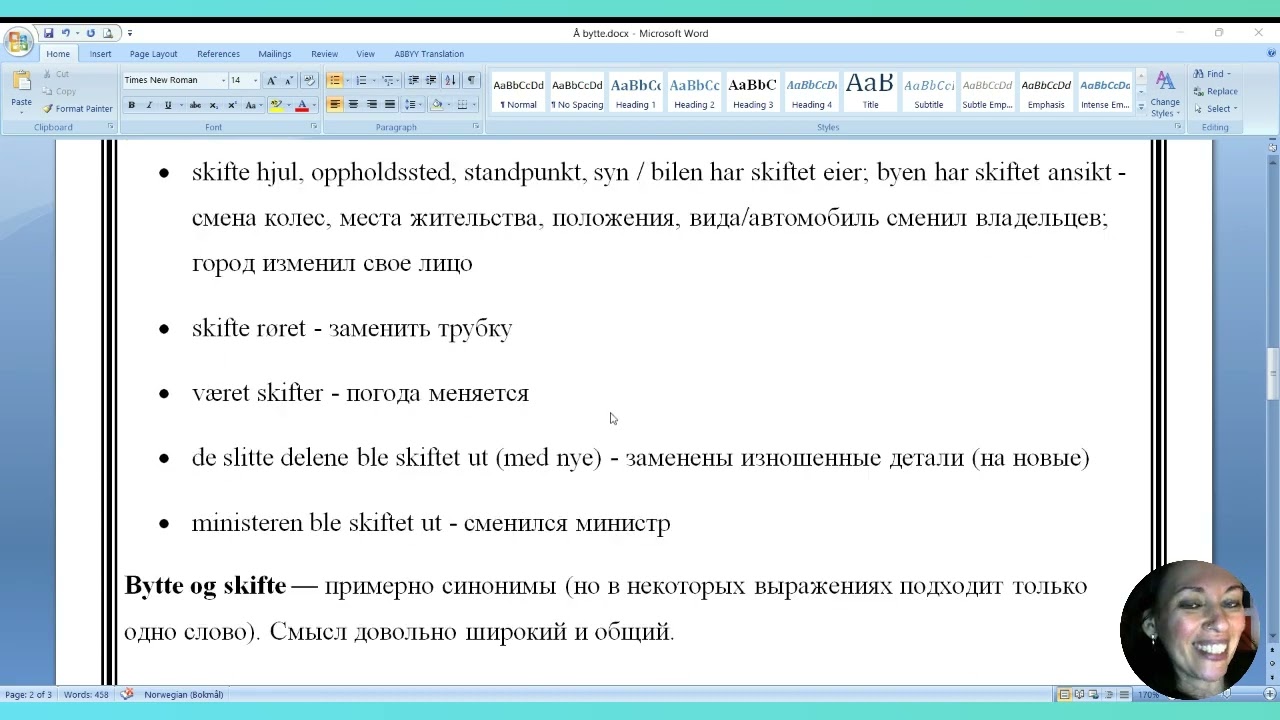Toggle Bold formatting
Viewport: 1280px width, 720px height.
(x=131, y=105)
